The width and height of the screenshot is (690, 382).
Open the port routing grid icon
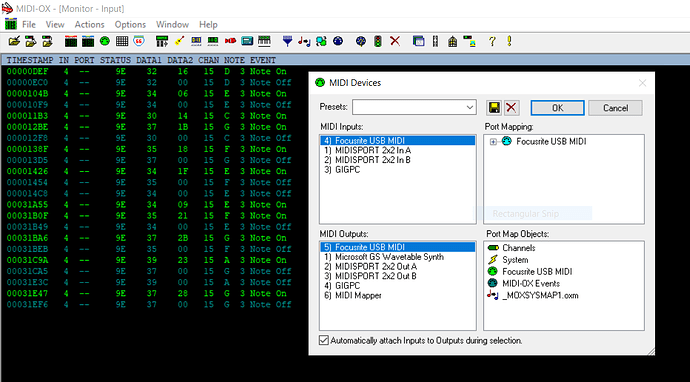pos(122,41)
